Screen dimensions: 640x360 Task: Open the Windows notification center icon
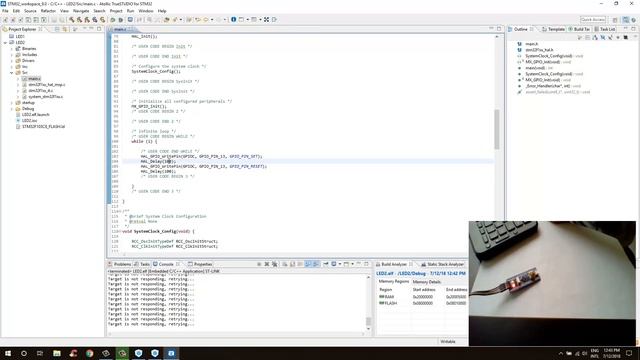[x=629, y=353]
